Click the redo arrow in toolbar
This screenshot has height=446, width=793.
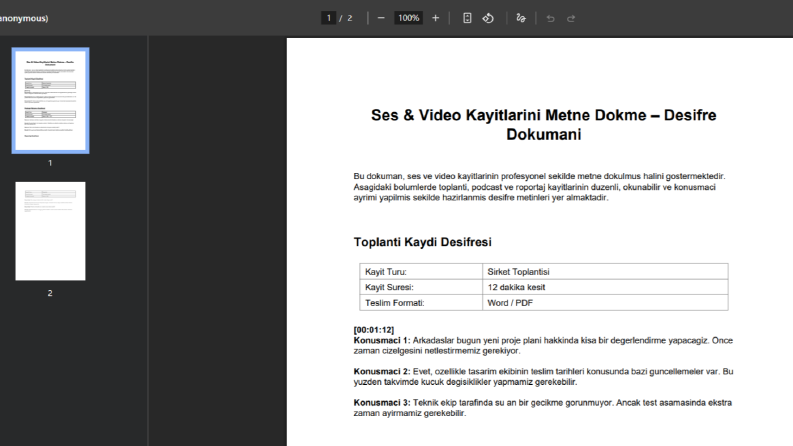(x=571, y=19)
